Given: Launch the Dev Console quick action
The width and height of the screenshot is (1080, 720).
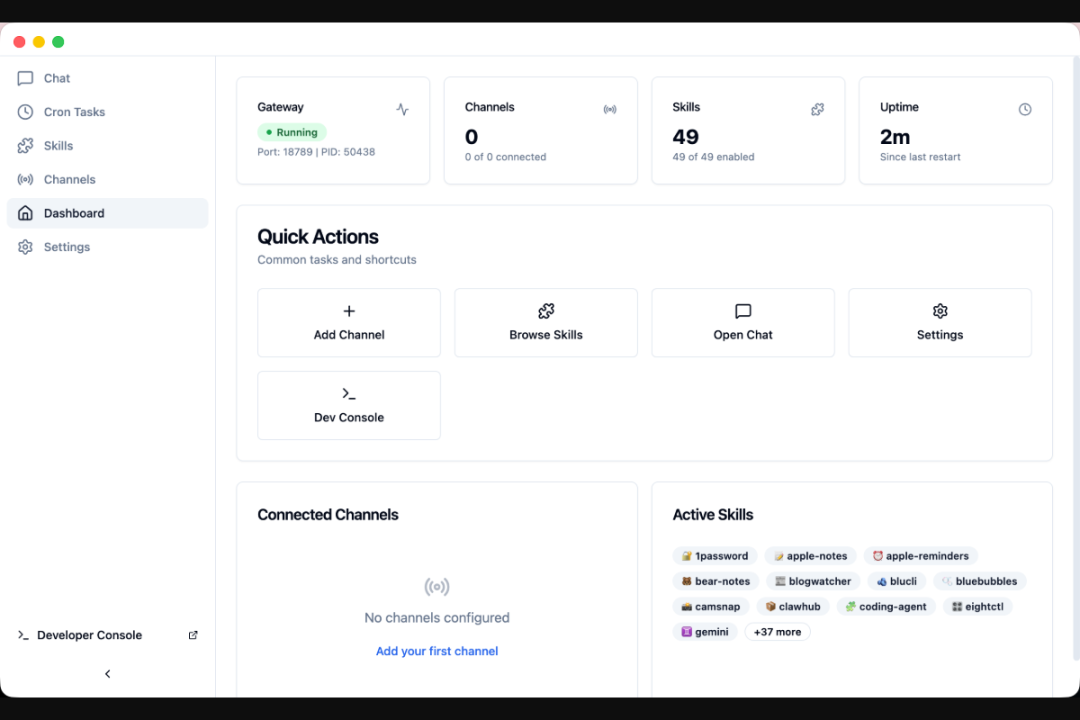Looking at the screenshot, I should [349, 405].
